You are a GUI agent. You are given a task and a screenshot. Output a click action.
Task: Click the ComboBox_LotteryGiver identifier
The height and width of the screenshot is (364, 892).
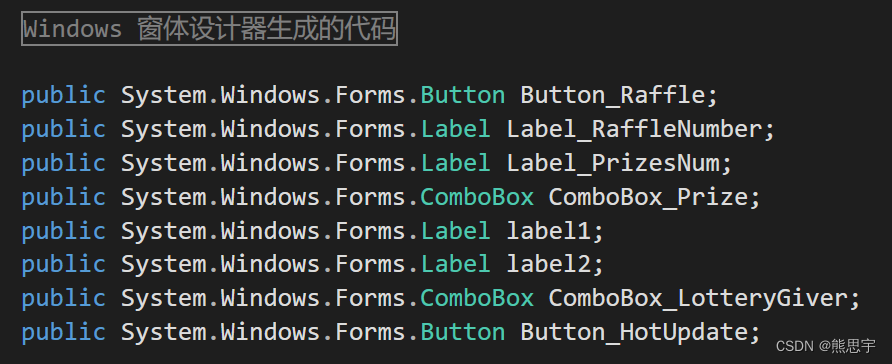(698, 298)
